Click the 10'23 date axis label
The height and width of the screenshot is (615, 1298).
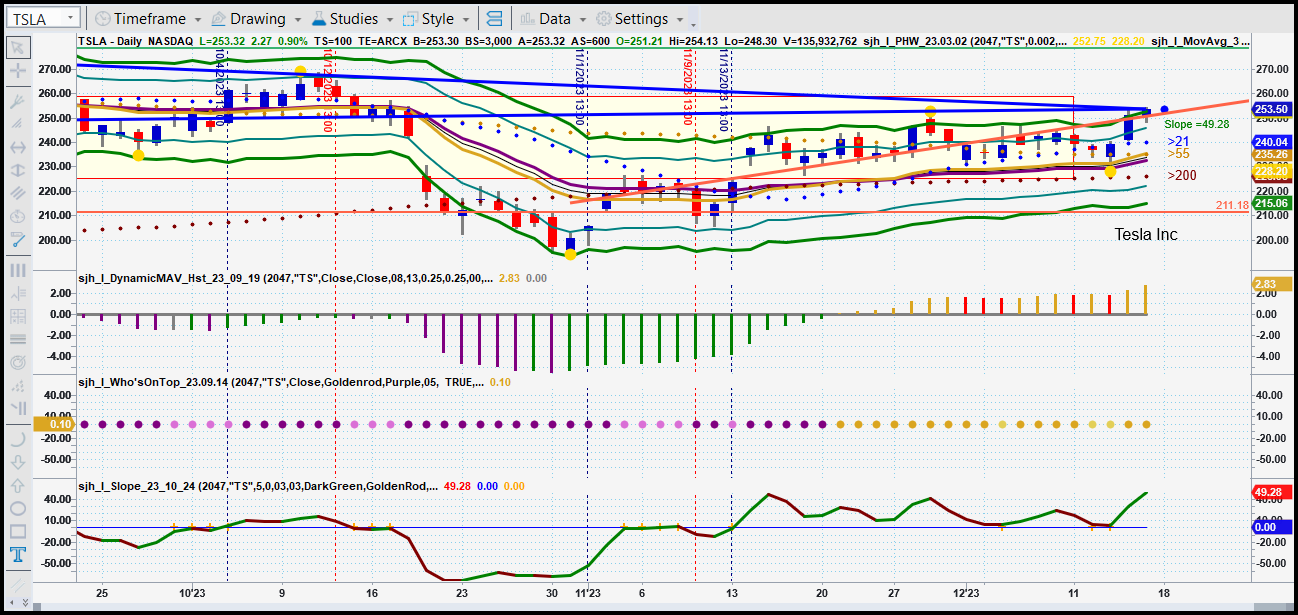[x=192, y=592]
